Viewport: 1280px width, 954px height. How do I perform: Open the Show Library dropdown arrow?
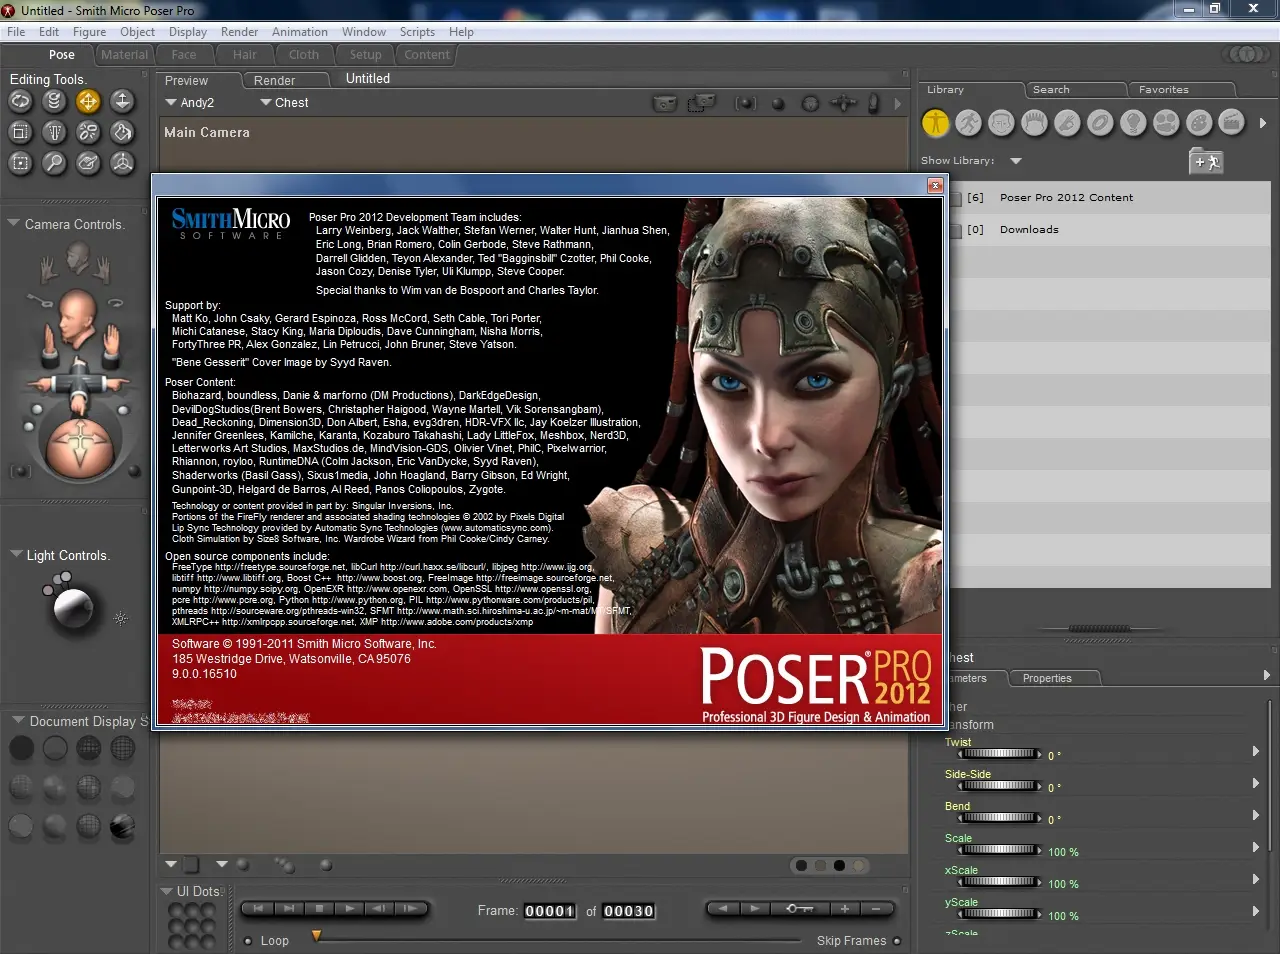coord(1016,161)
